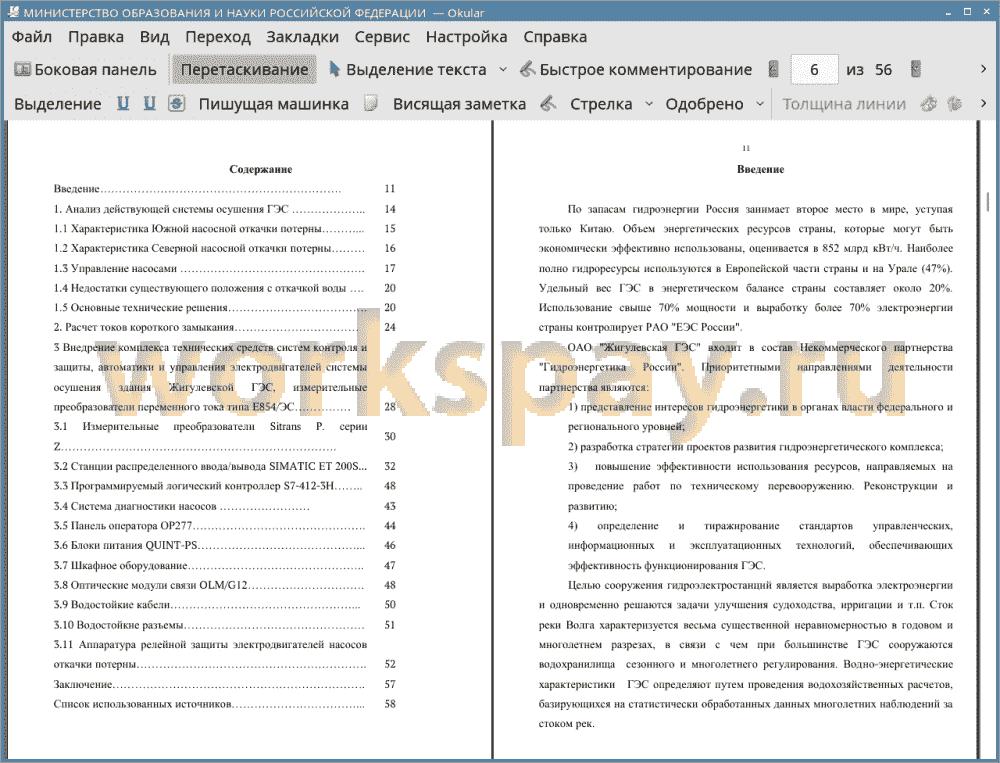Viewport: 1000px width, 763px height.
Task: Click the Введение heading on right page
Action: (760, 169)
